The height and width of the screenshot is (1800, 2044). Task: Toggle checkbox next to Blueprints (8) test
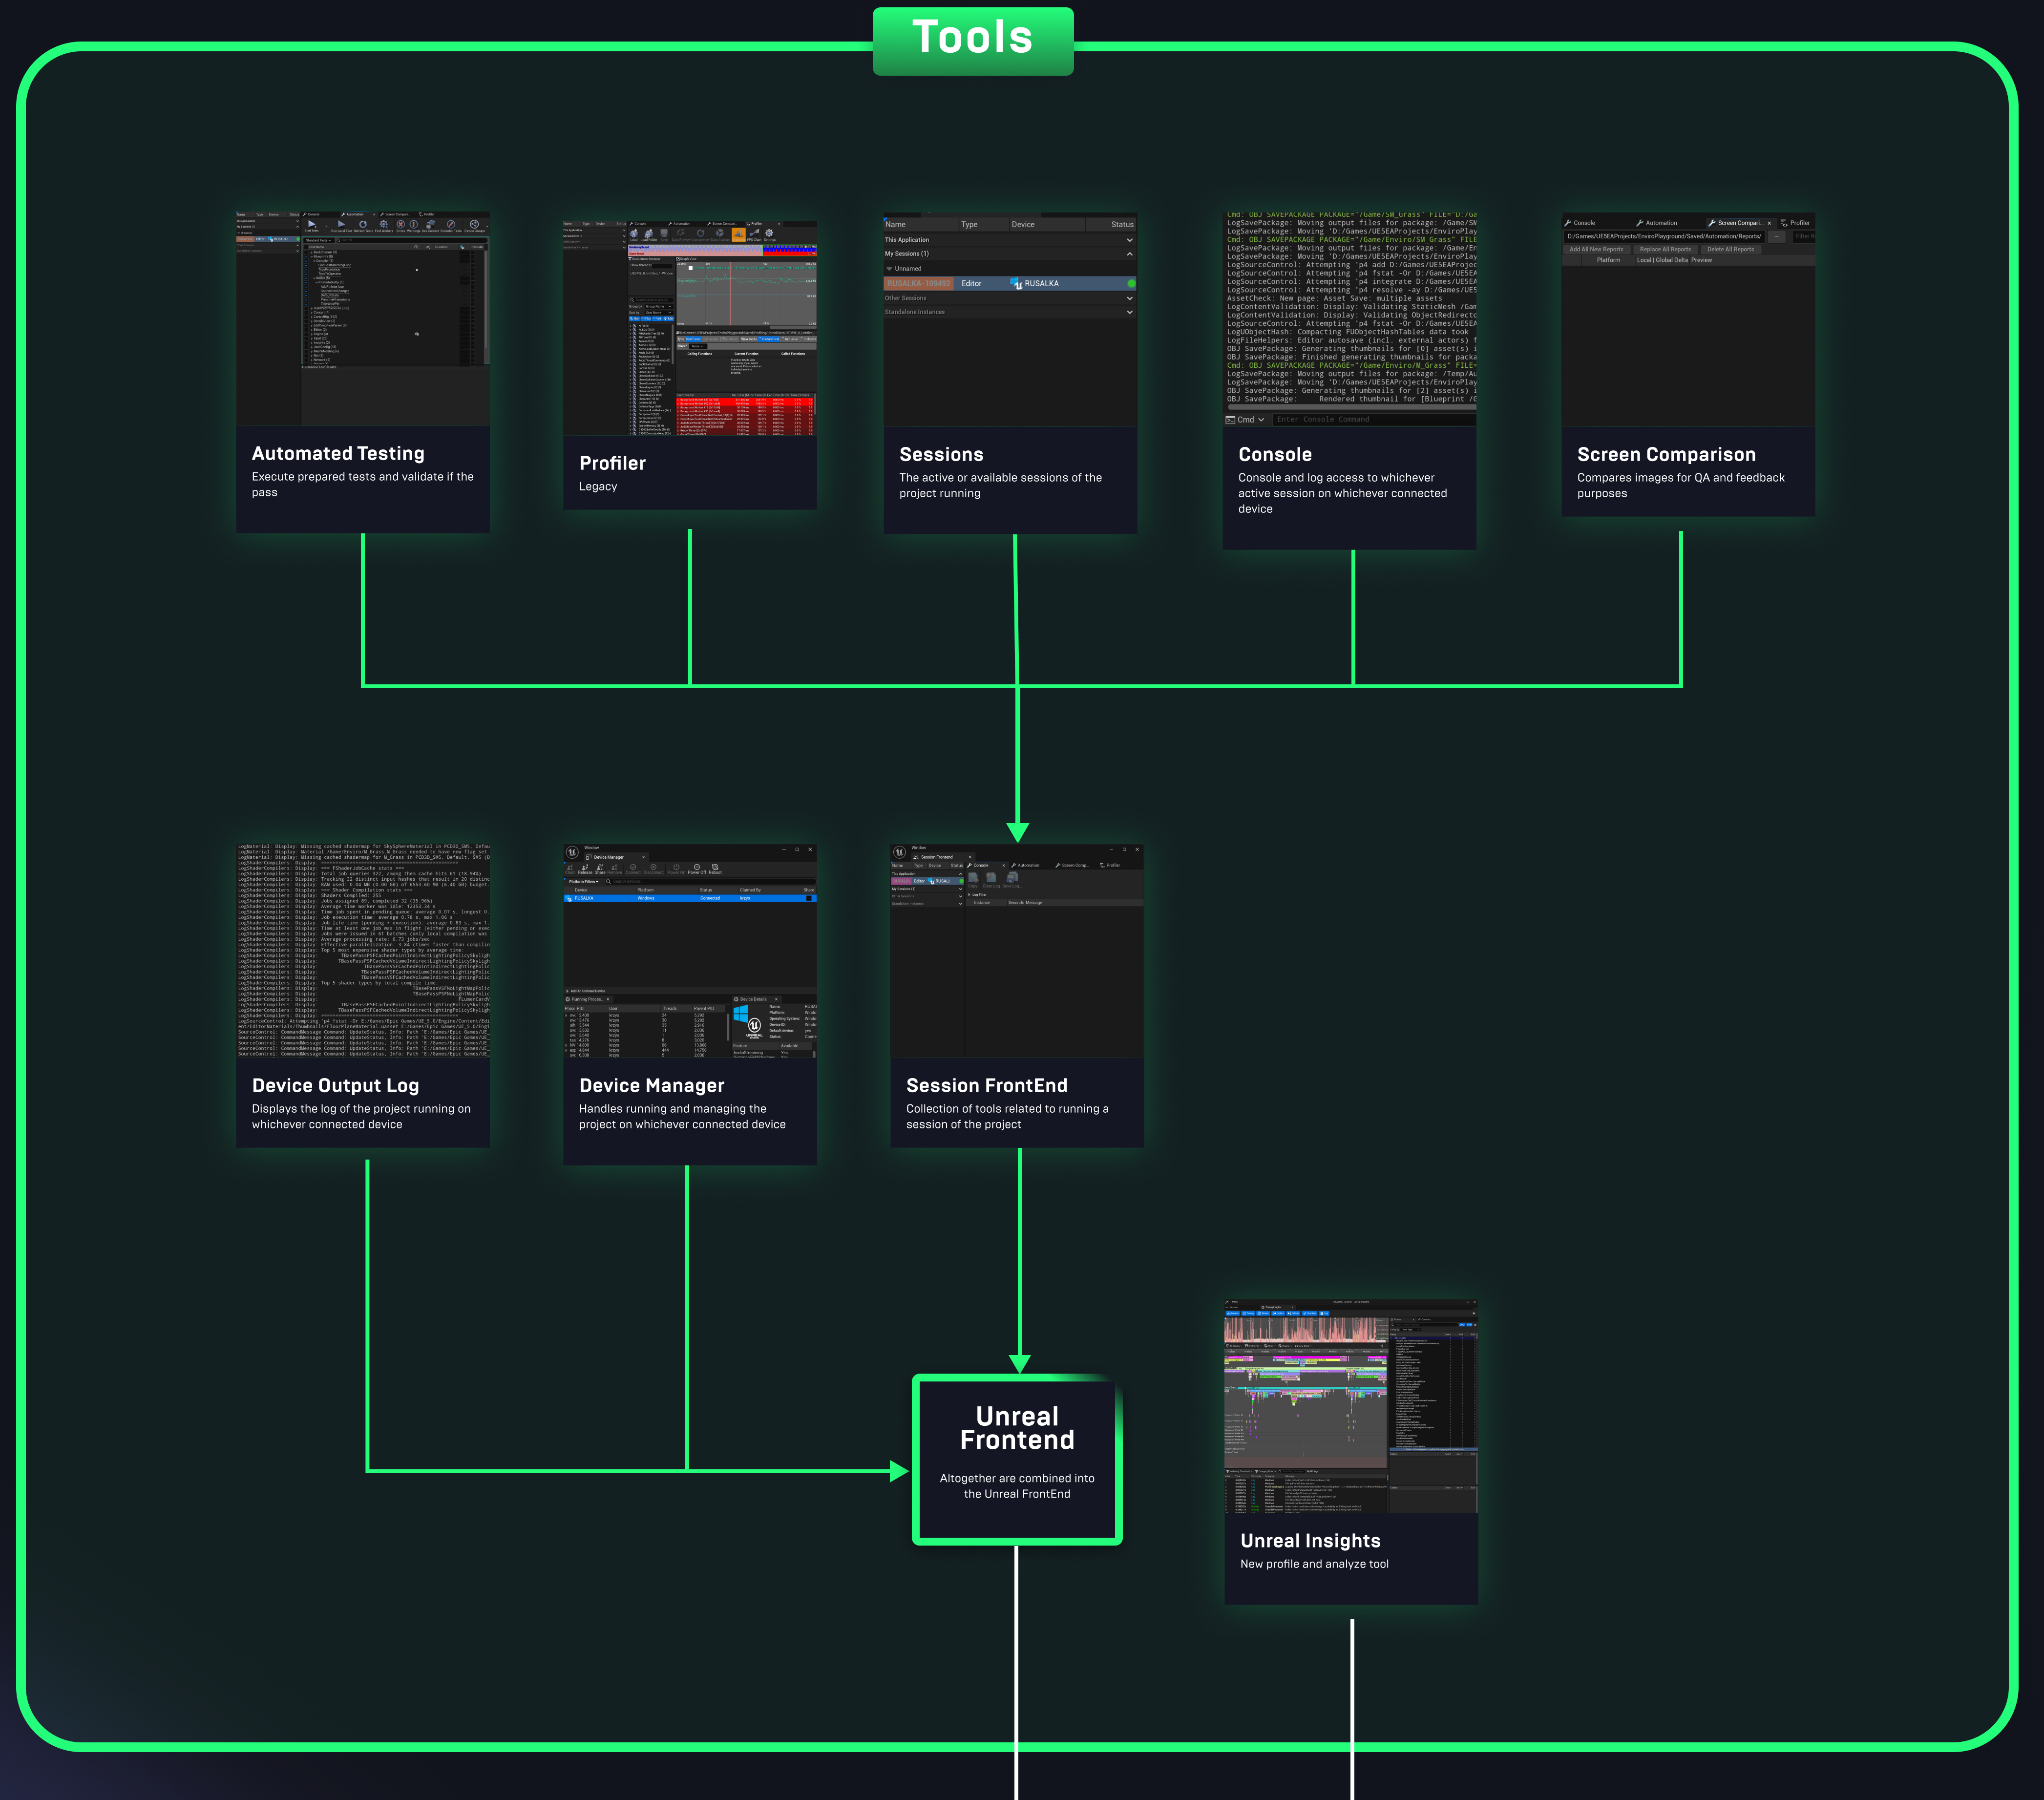[306, 257]
